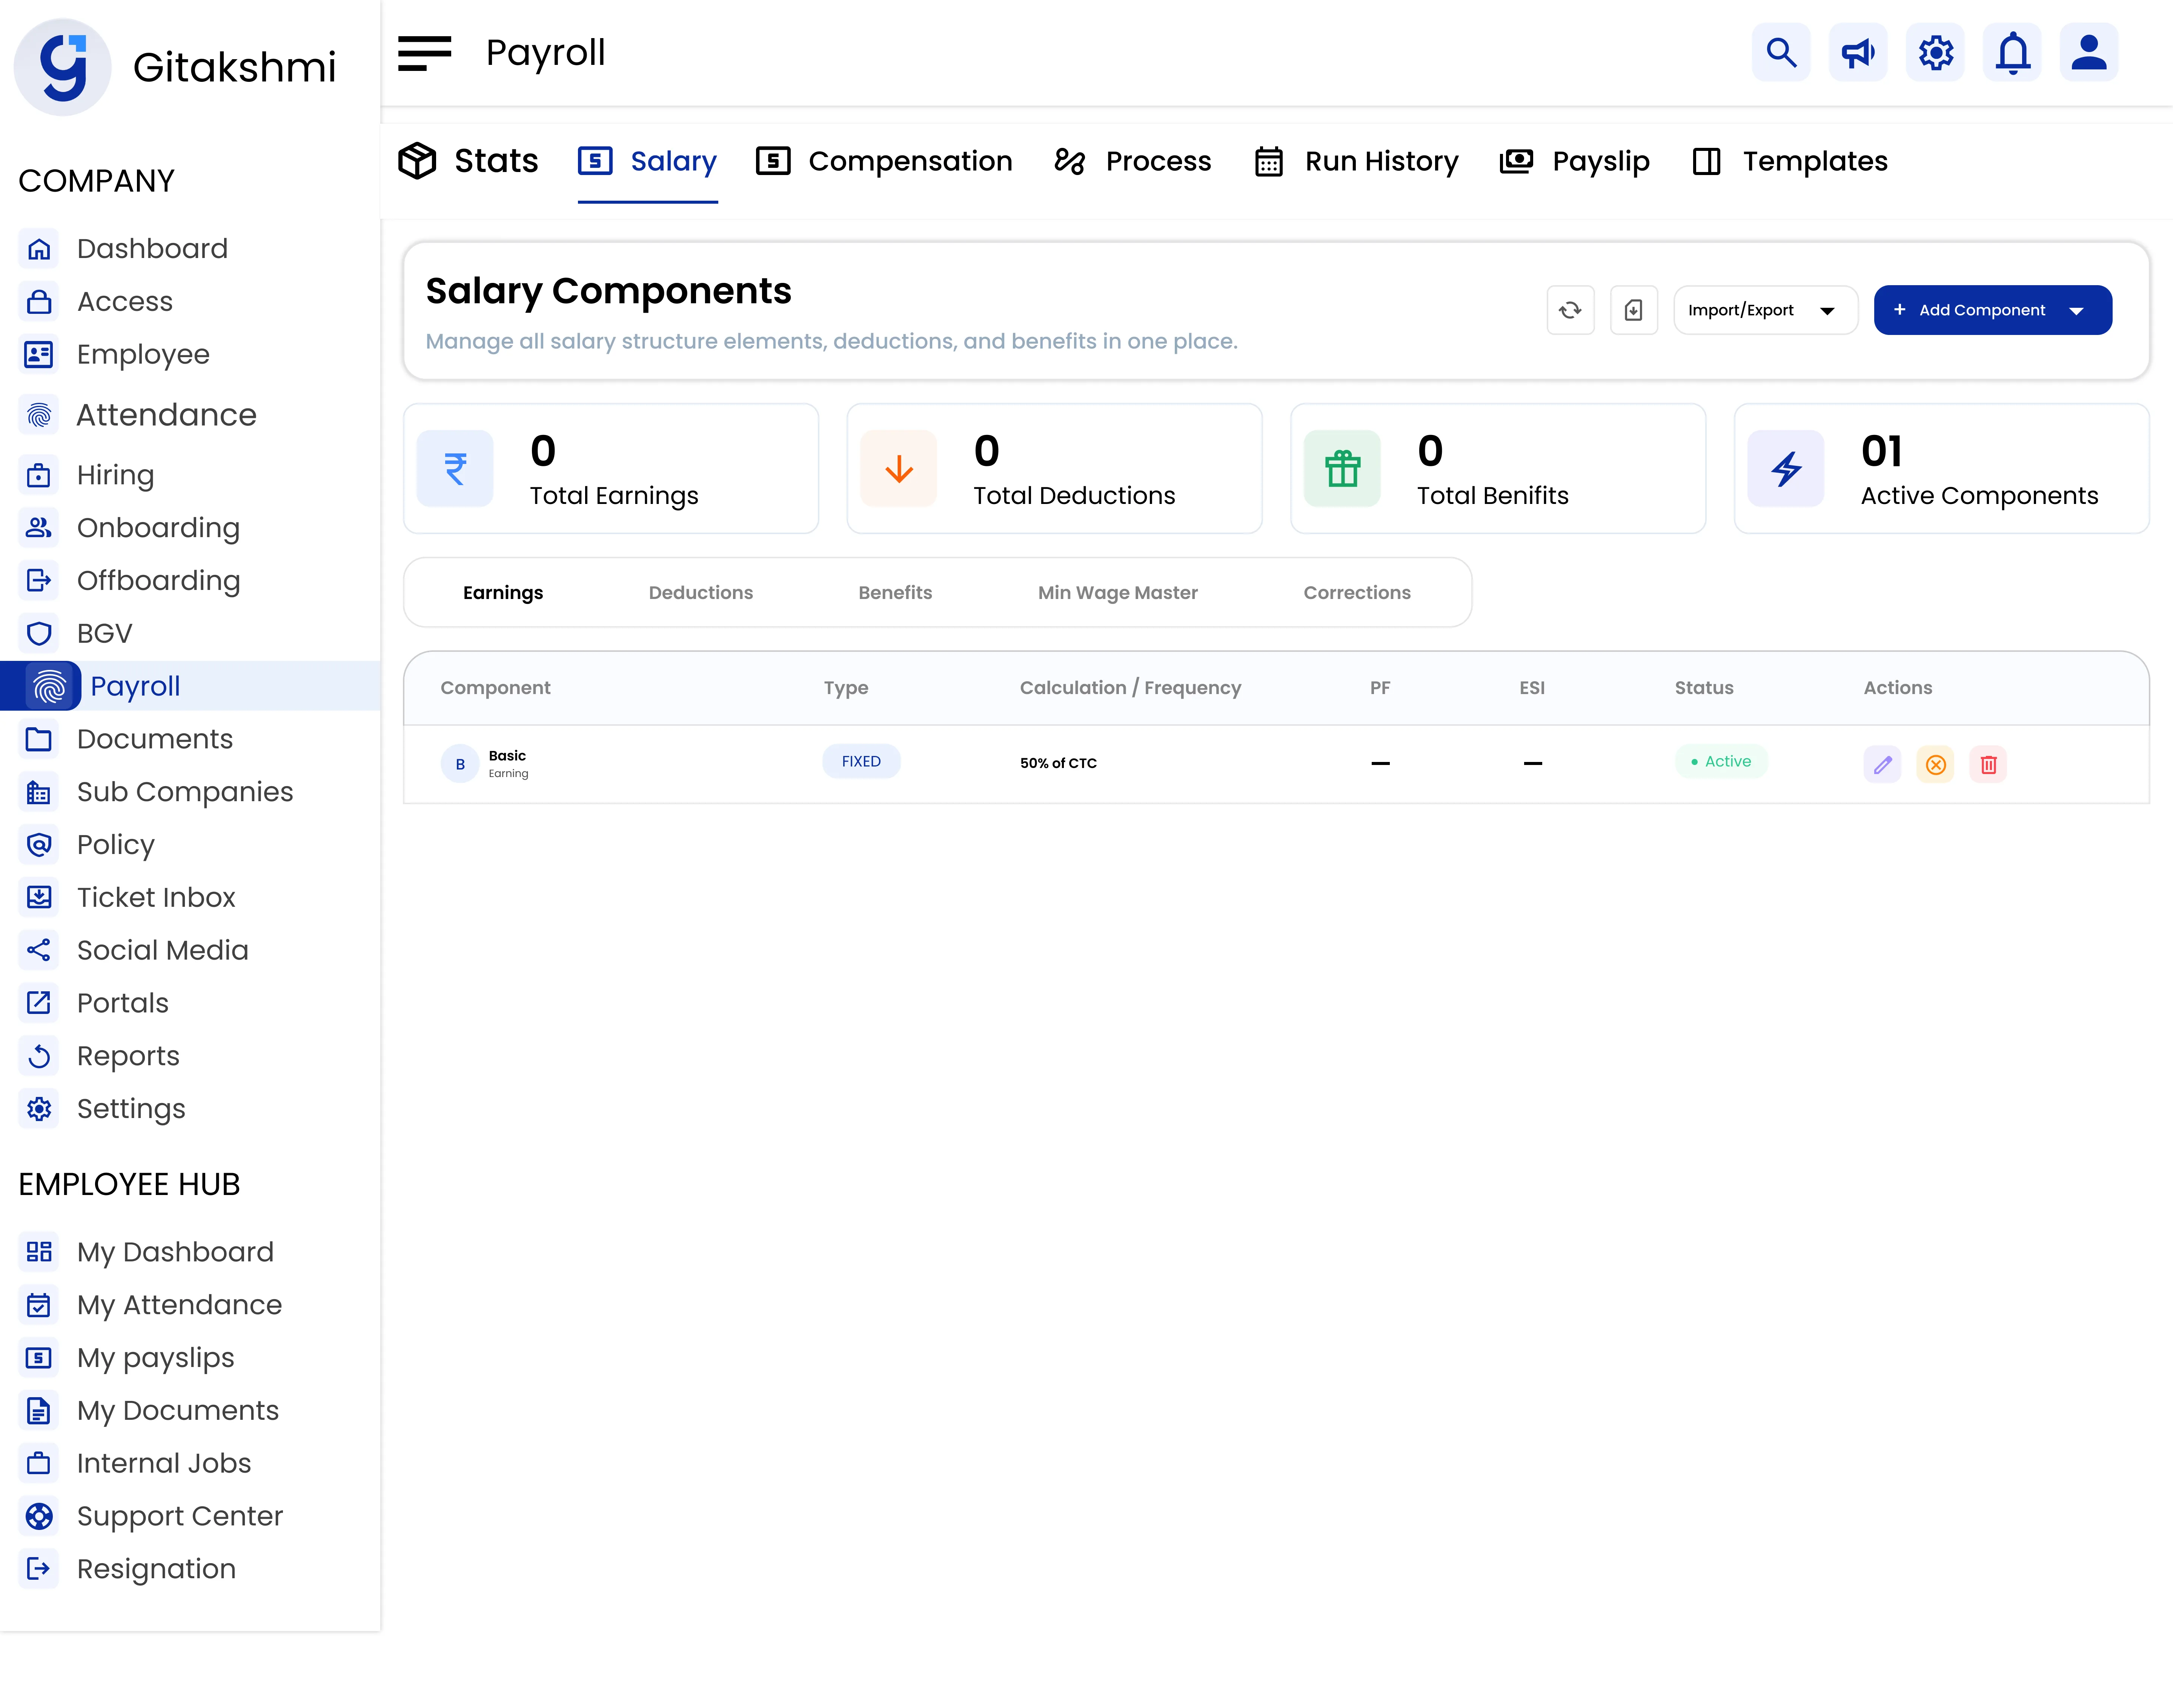Click the Total Deductions arrow icon
This screenshot has height=1708, width=2173.
[x=899, y=468]
